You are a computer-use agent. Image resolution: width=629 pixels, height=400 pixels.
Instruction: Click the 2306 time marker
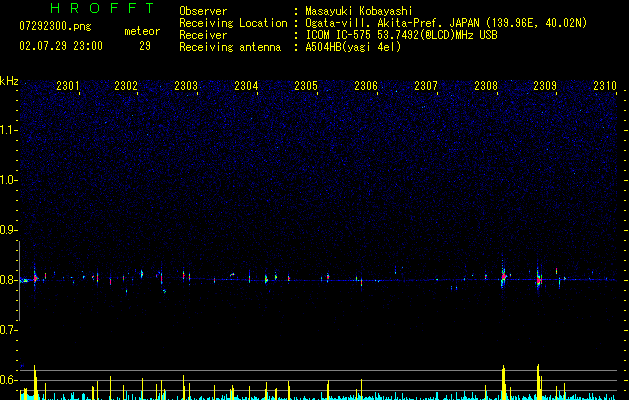point(366,85)
